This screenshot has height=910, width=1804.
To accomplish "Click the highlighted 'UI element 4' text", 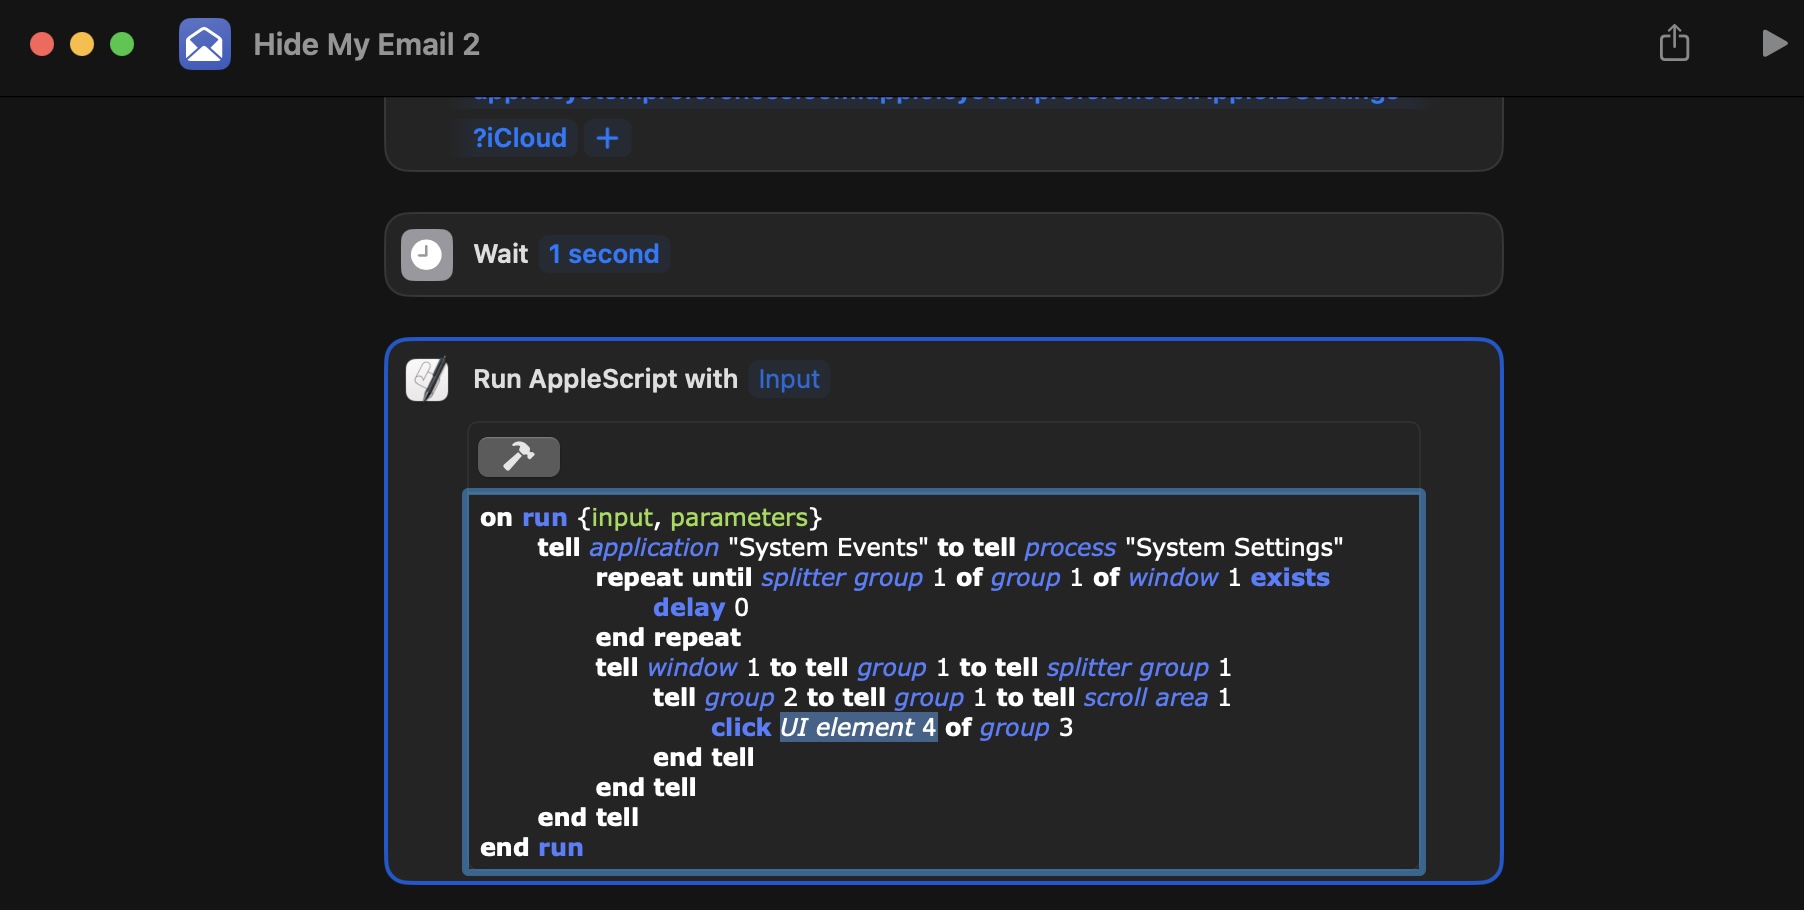I will coord(858,727).
